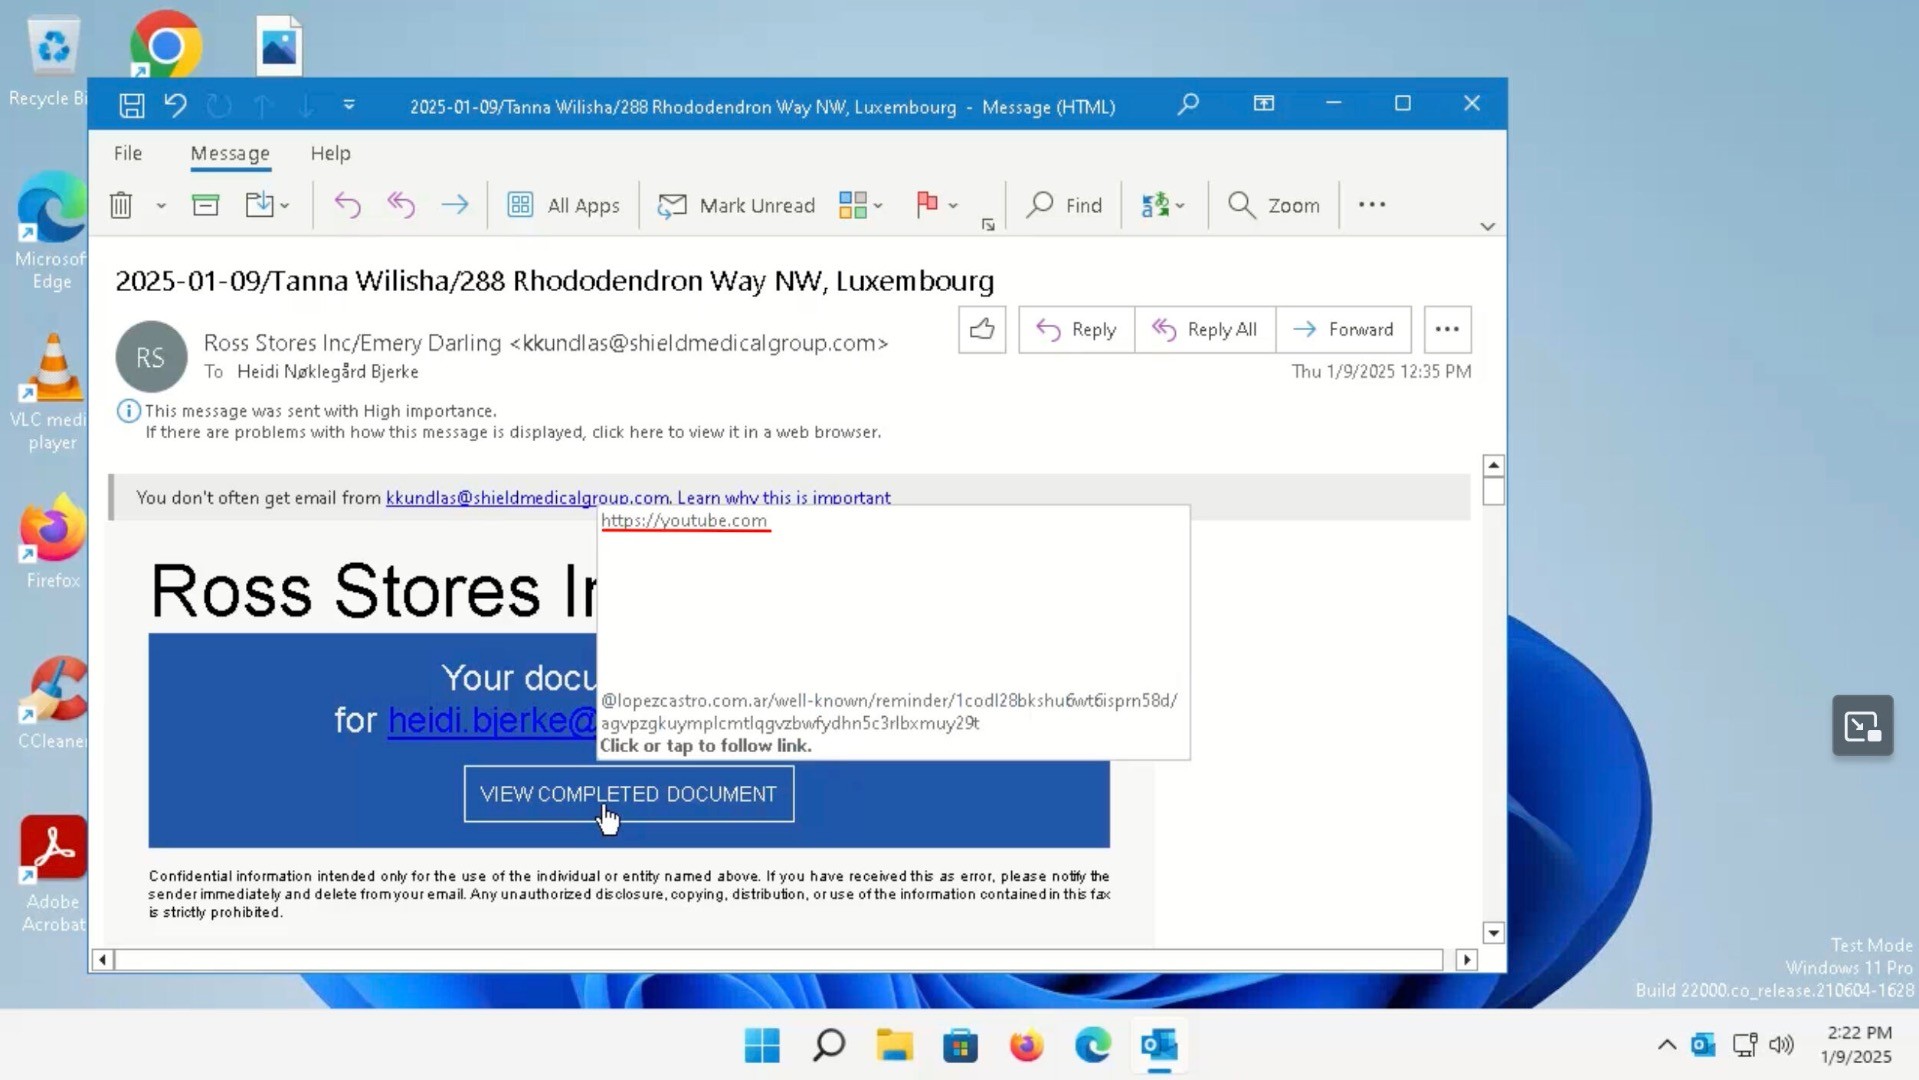Open Microsoft Edge desktop shortcut
Viewport: 1919px width, 1080px height.
coord(50,232)
